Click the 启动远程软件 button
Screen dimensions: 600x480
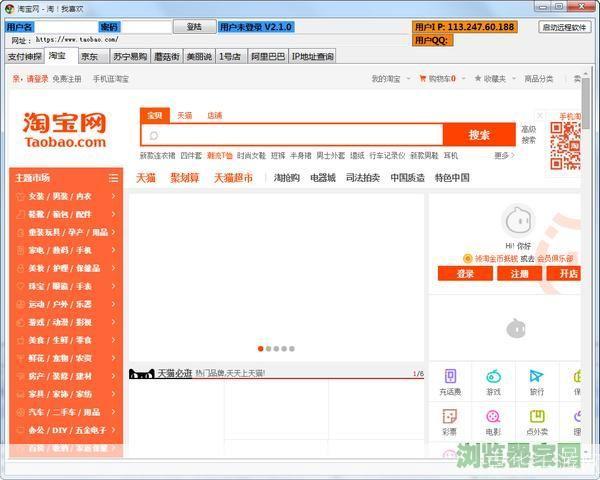pyautogui.click(x=565, y=27)
